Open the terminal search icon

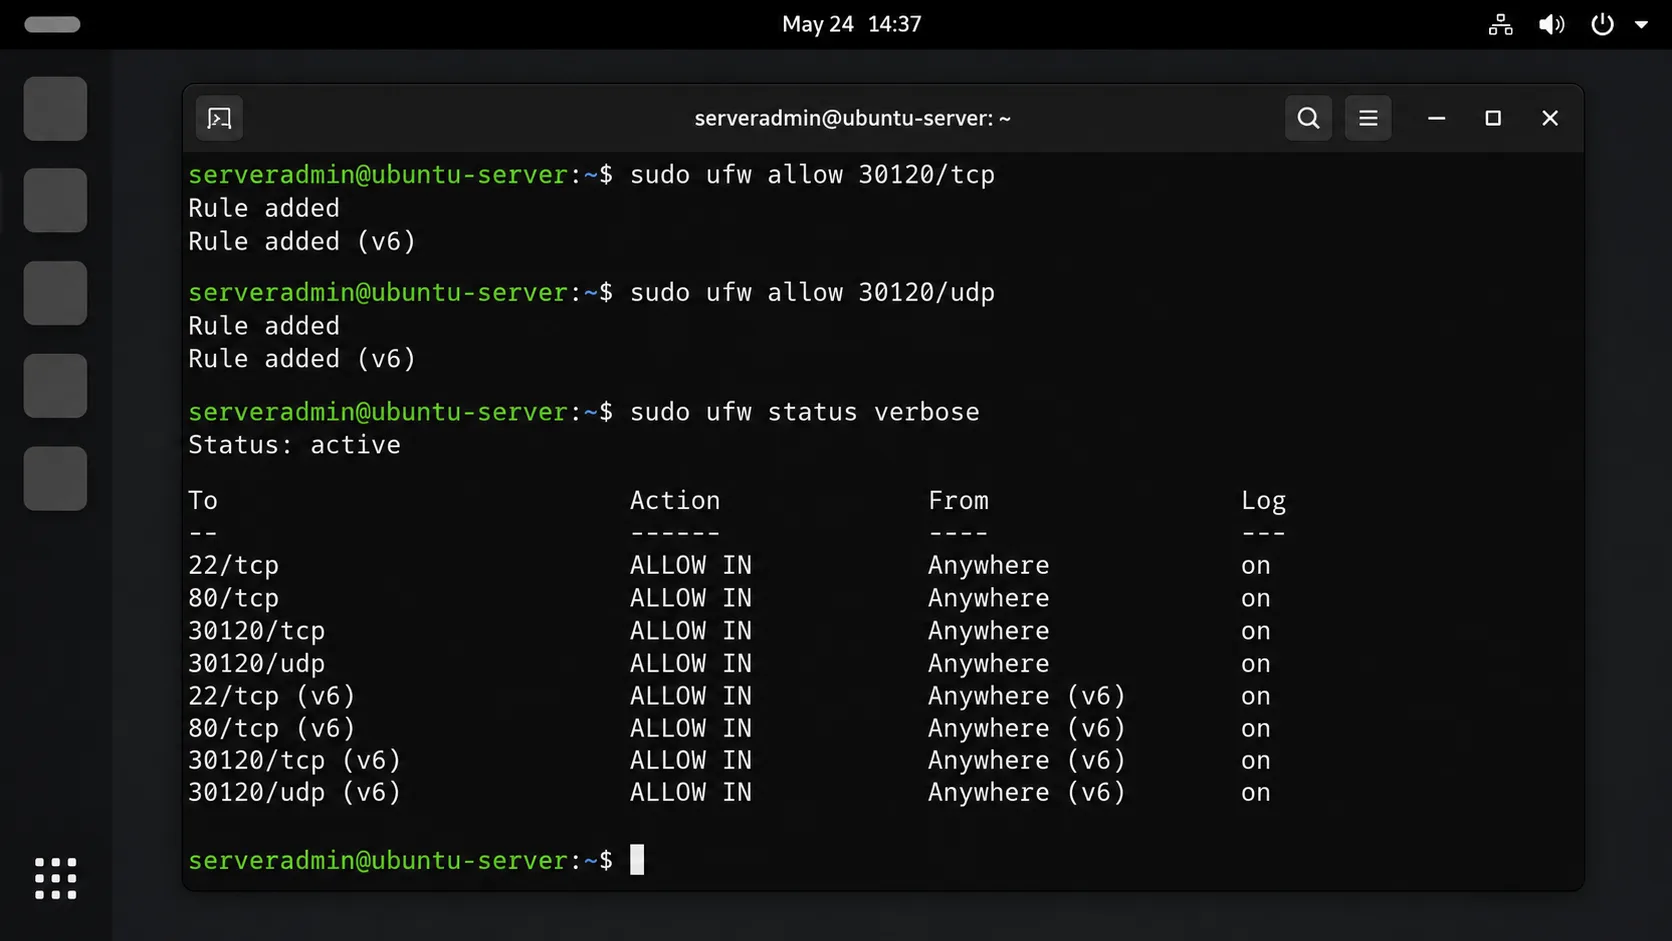click(x=1308, y=118)
